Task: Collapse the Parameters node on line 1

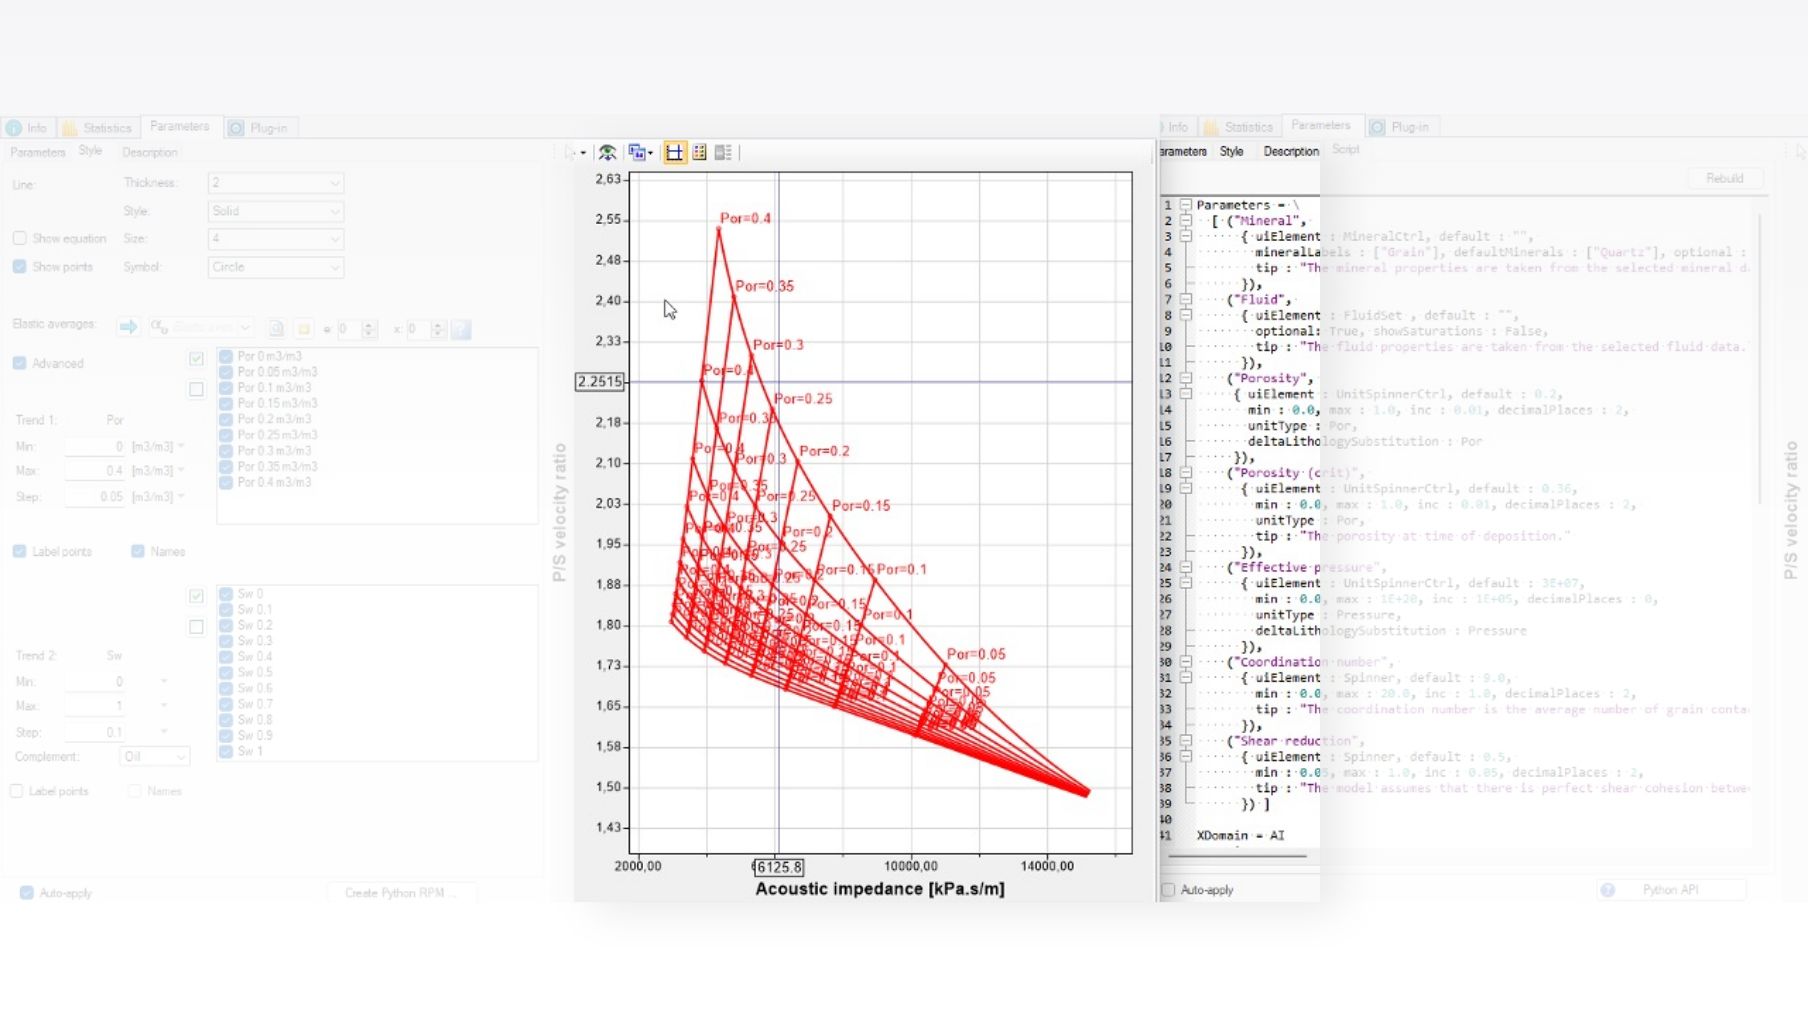Action: (x=1185, y=205)
